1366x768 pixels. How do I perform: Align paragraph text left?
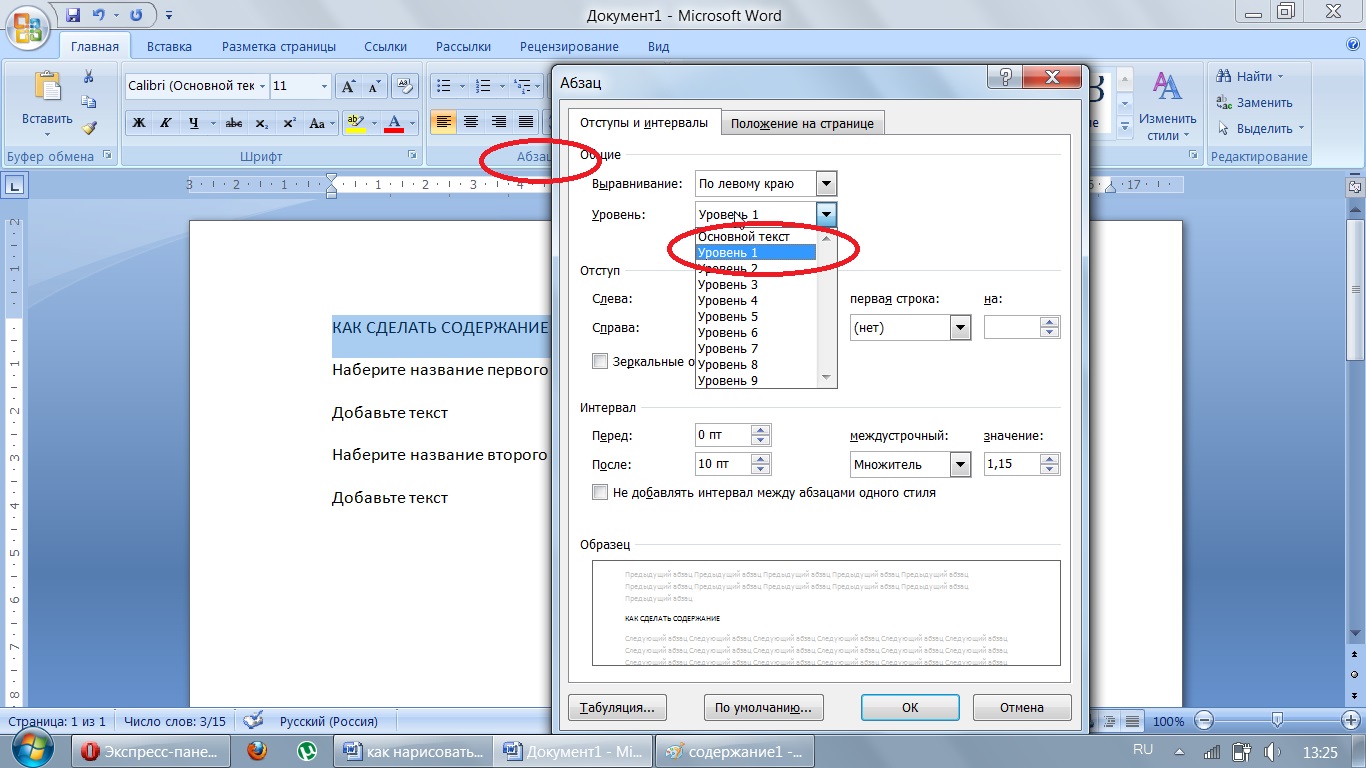pyautogui.click(x=444, y=123)
